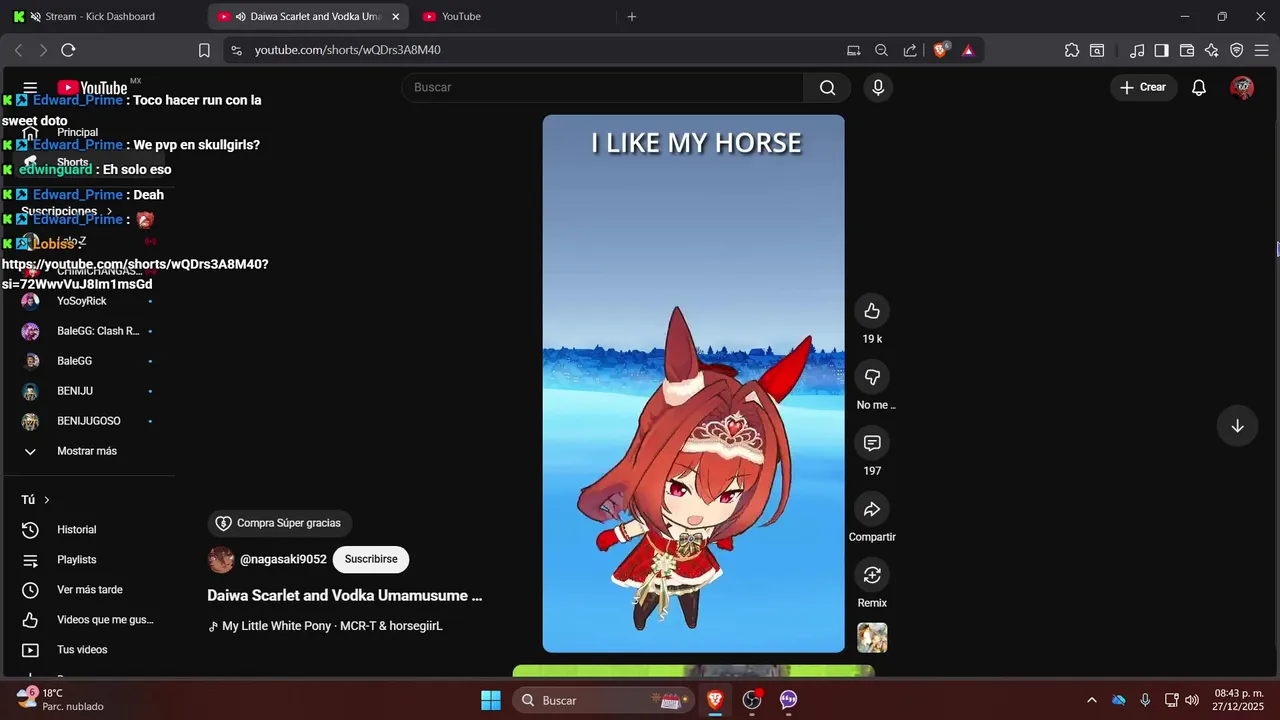
Task: Show hidden system tray icons
Action: [x=1091, y=700]
